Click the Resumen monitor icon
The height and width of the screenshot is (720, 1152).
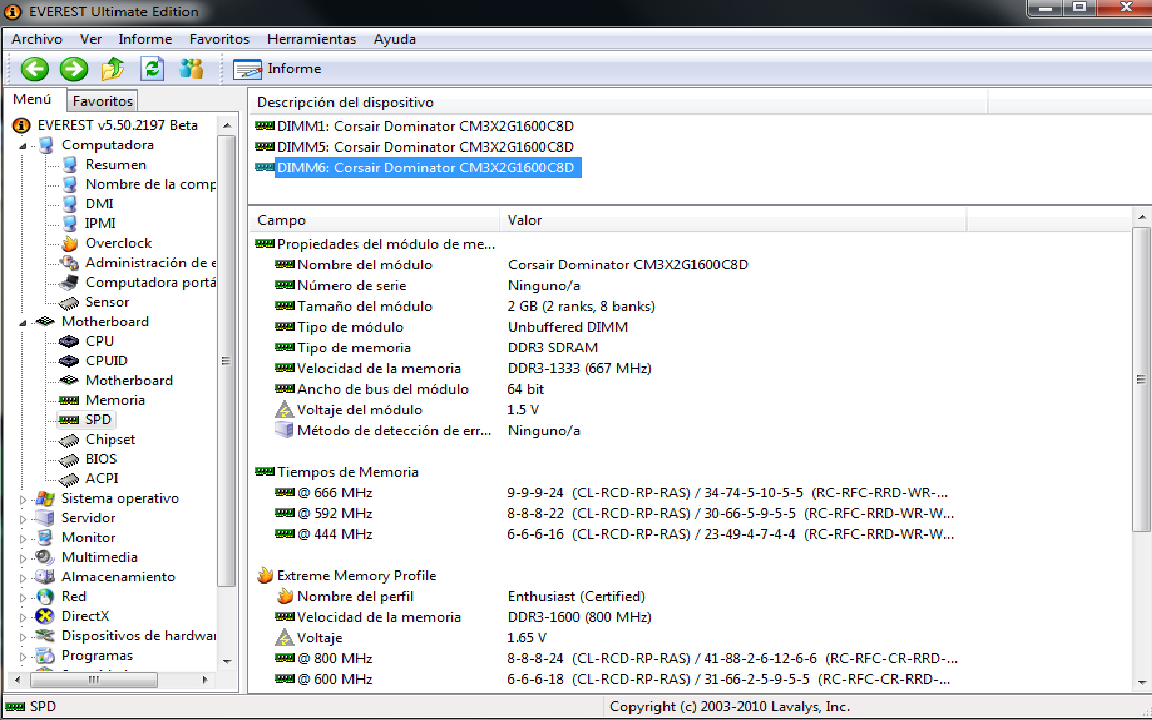(70, 165)
